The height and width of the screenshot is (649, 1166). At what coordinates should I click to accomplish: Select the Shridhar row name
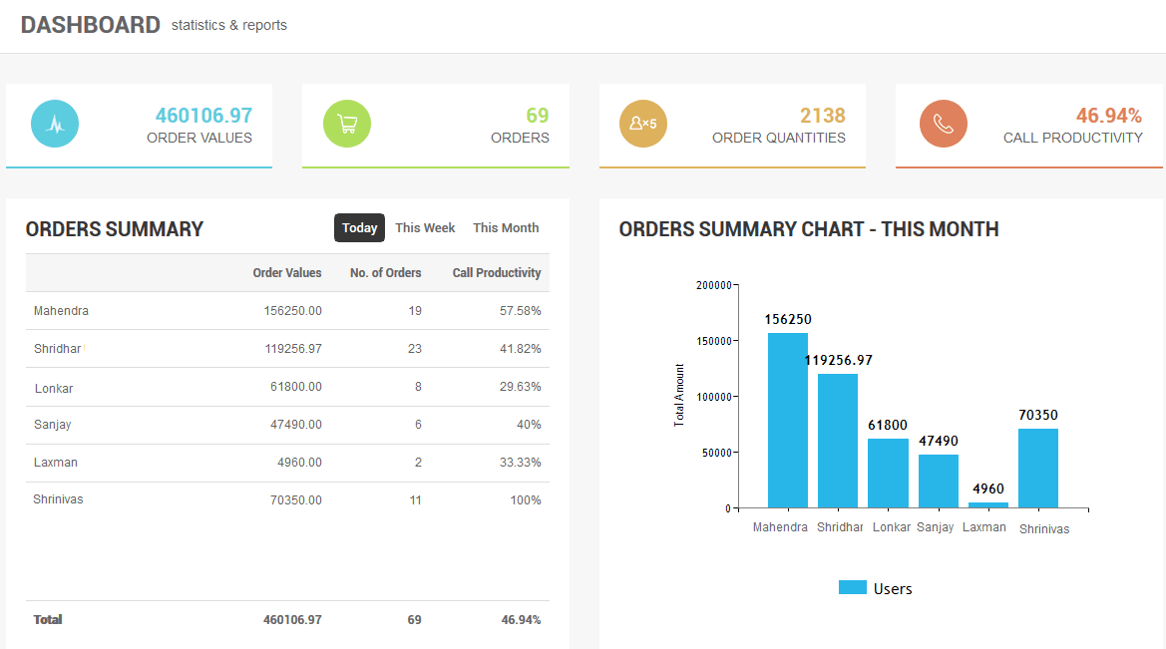(57, 349)
